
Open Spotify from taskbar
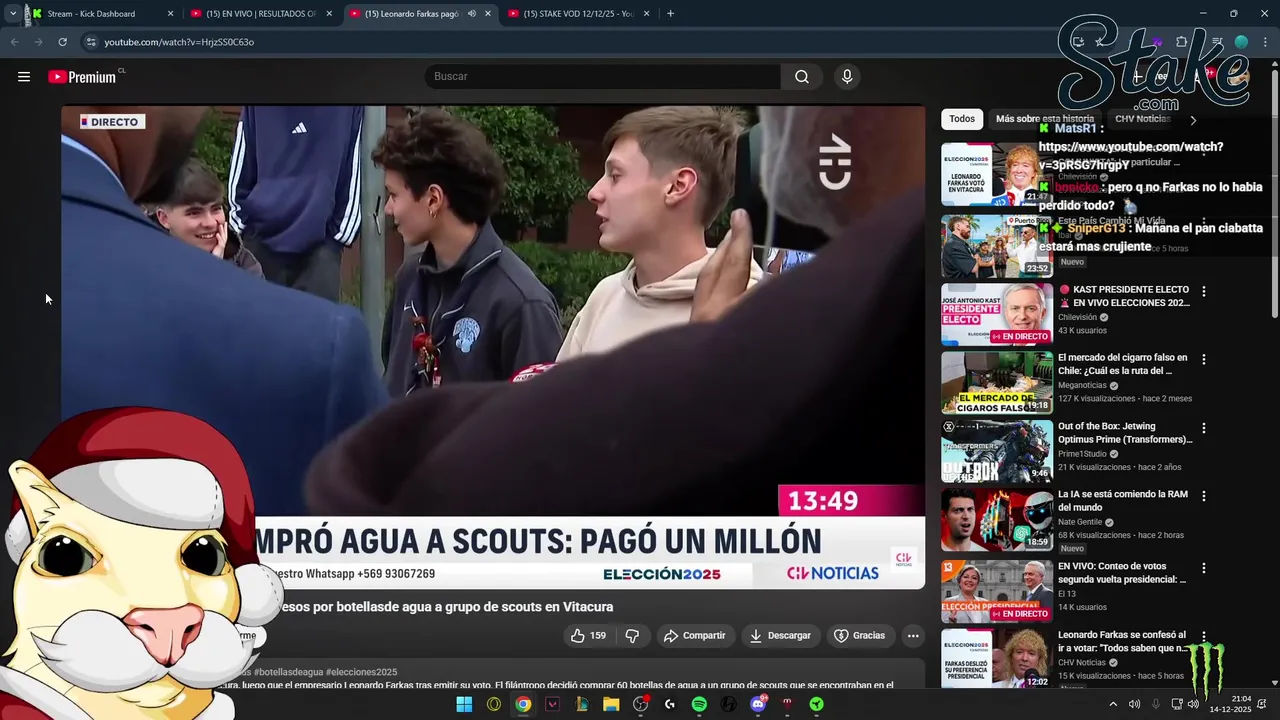click(x=699, y=704)
